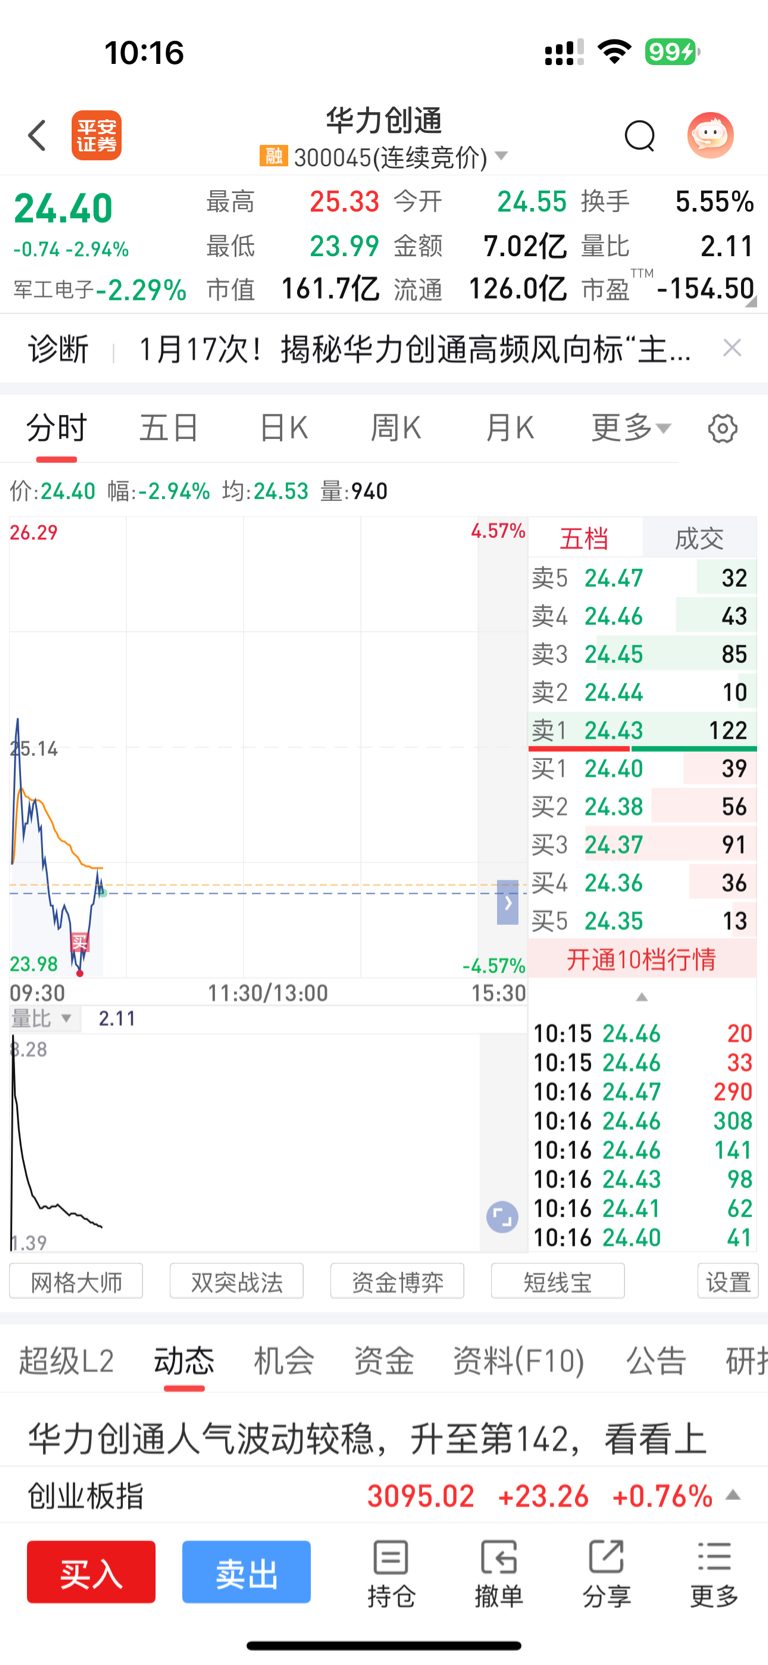Viewport: 768px width, 1665px height.
Task: Select 卖1 price 24.43 row
Action: point(642,730)
